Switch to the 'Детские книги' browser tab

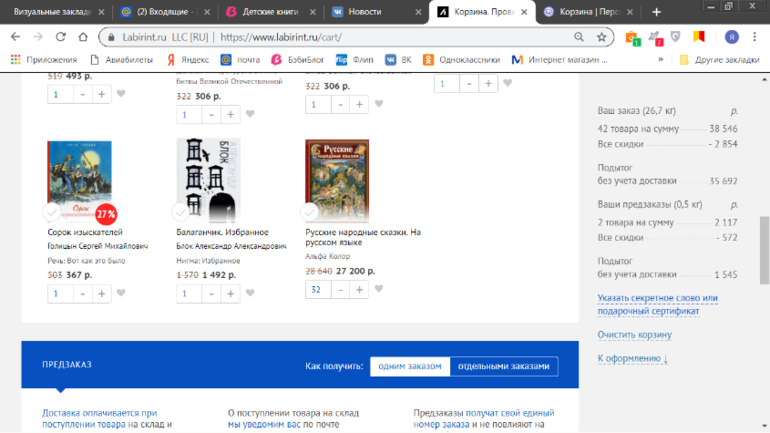(270, 12)
